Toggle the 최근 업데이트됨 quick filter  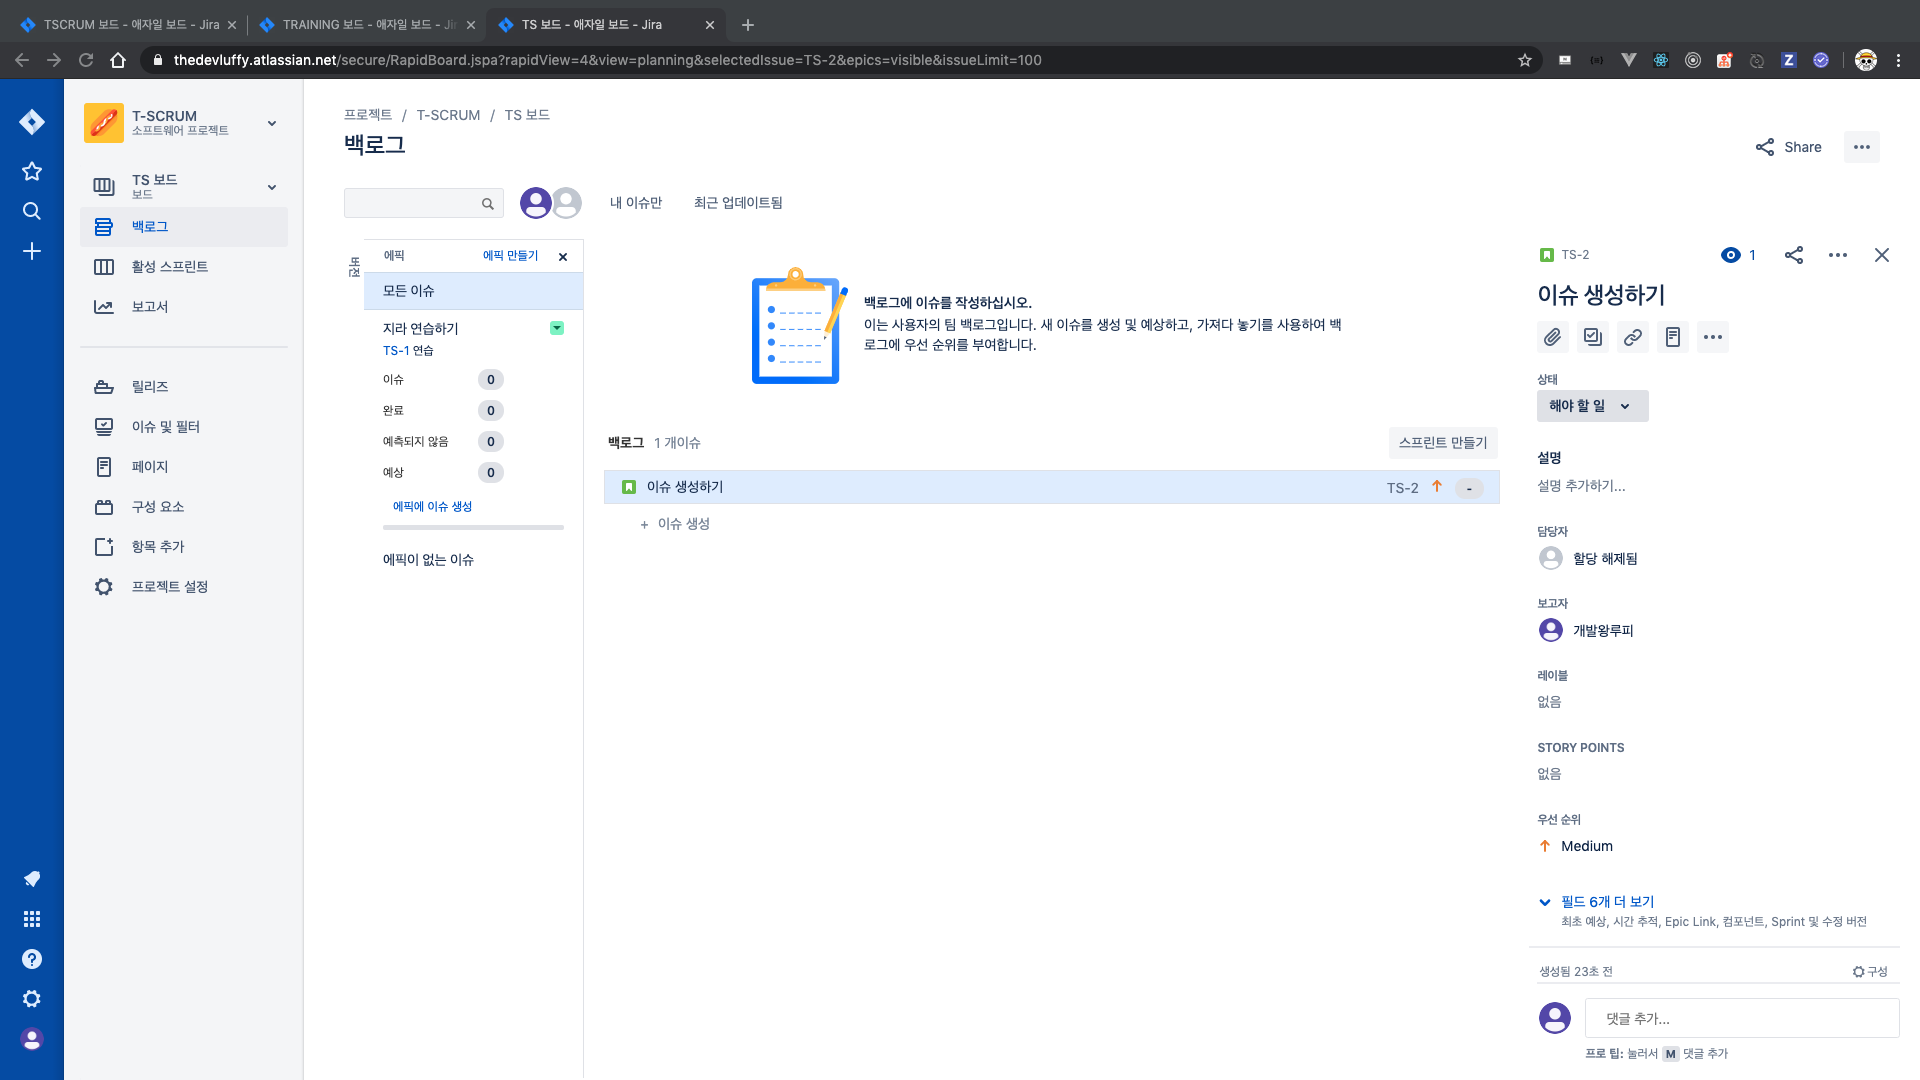point(738,203)
